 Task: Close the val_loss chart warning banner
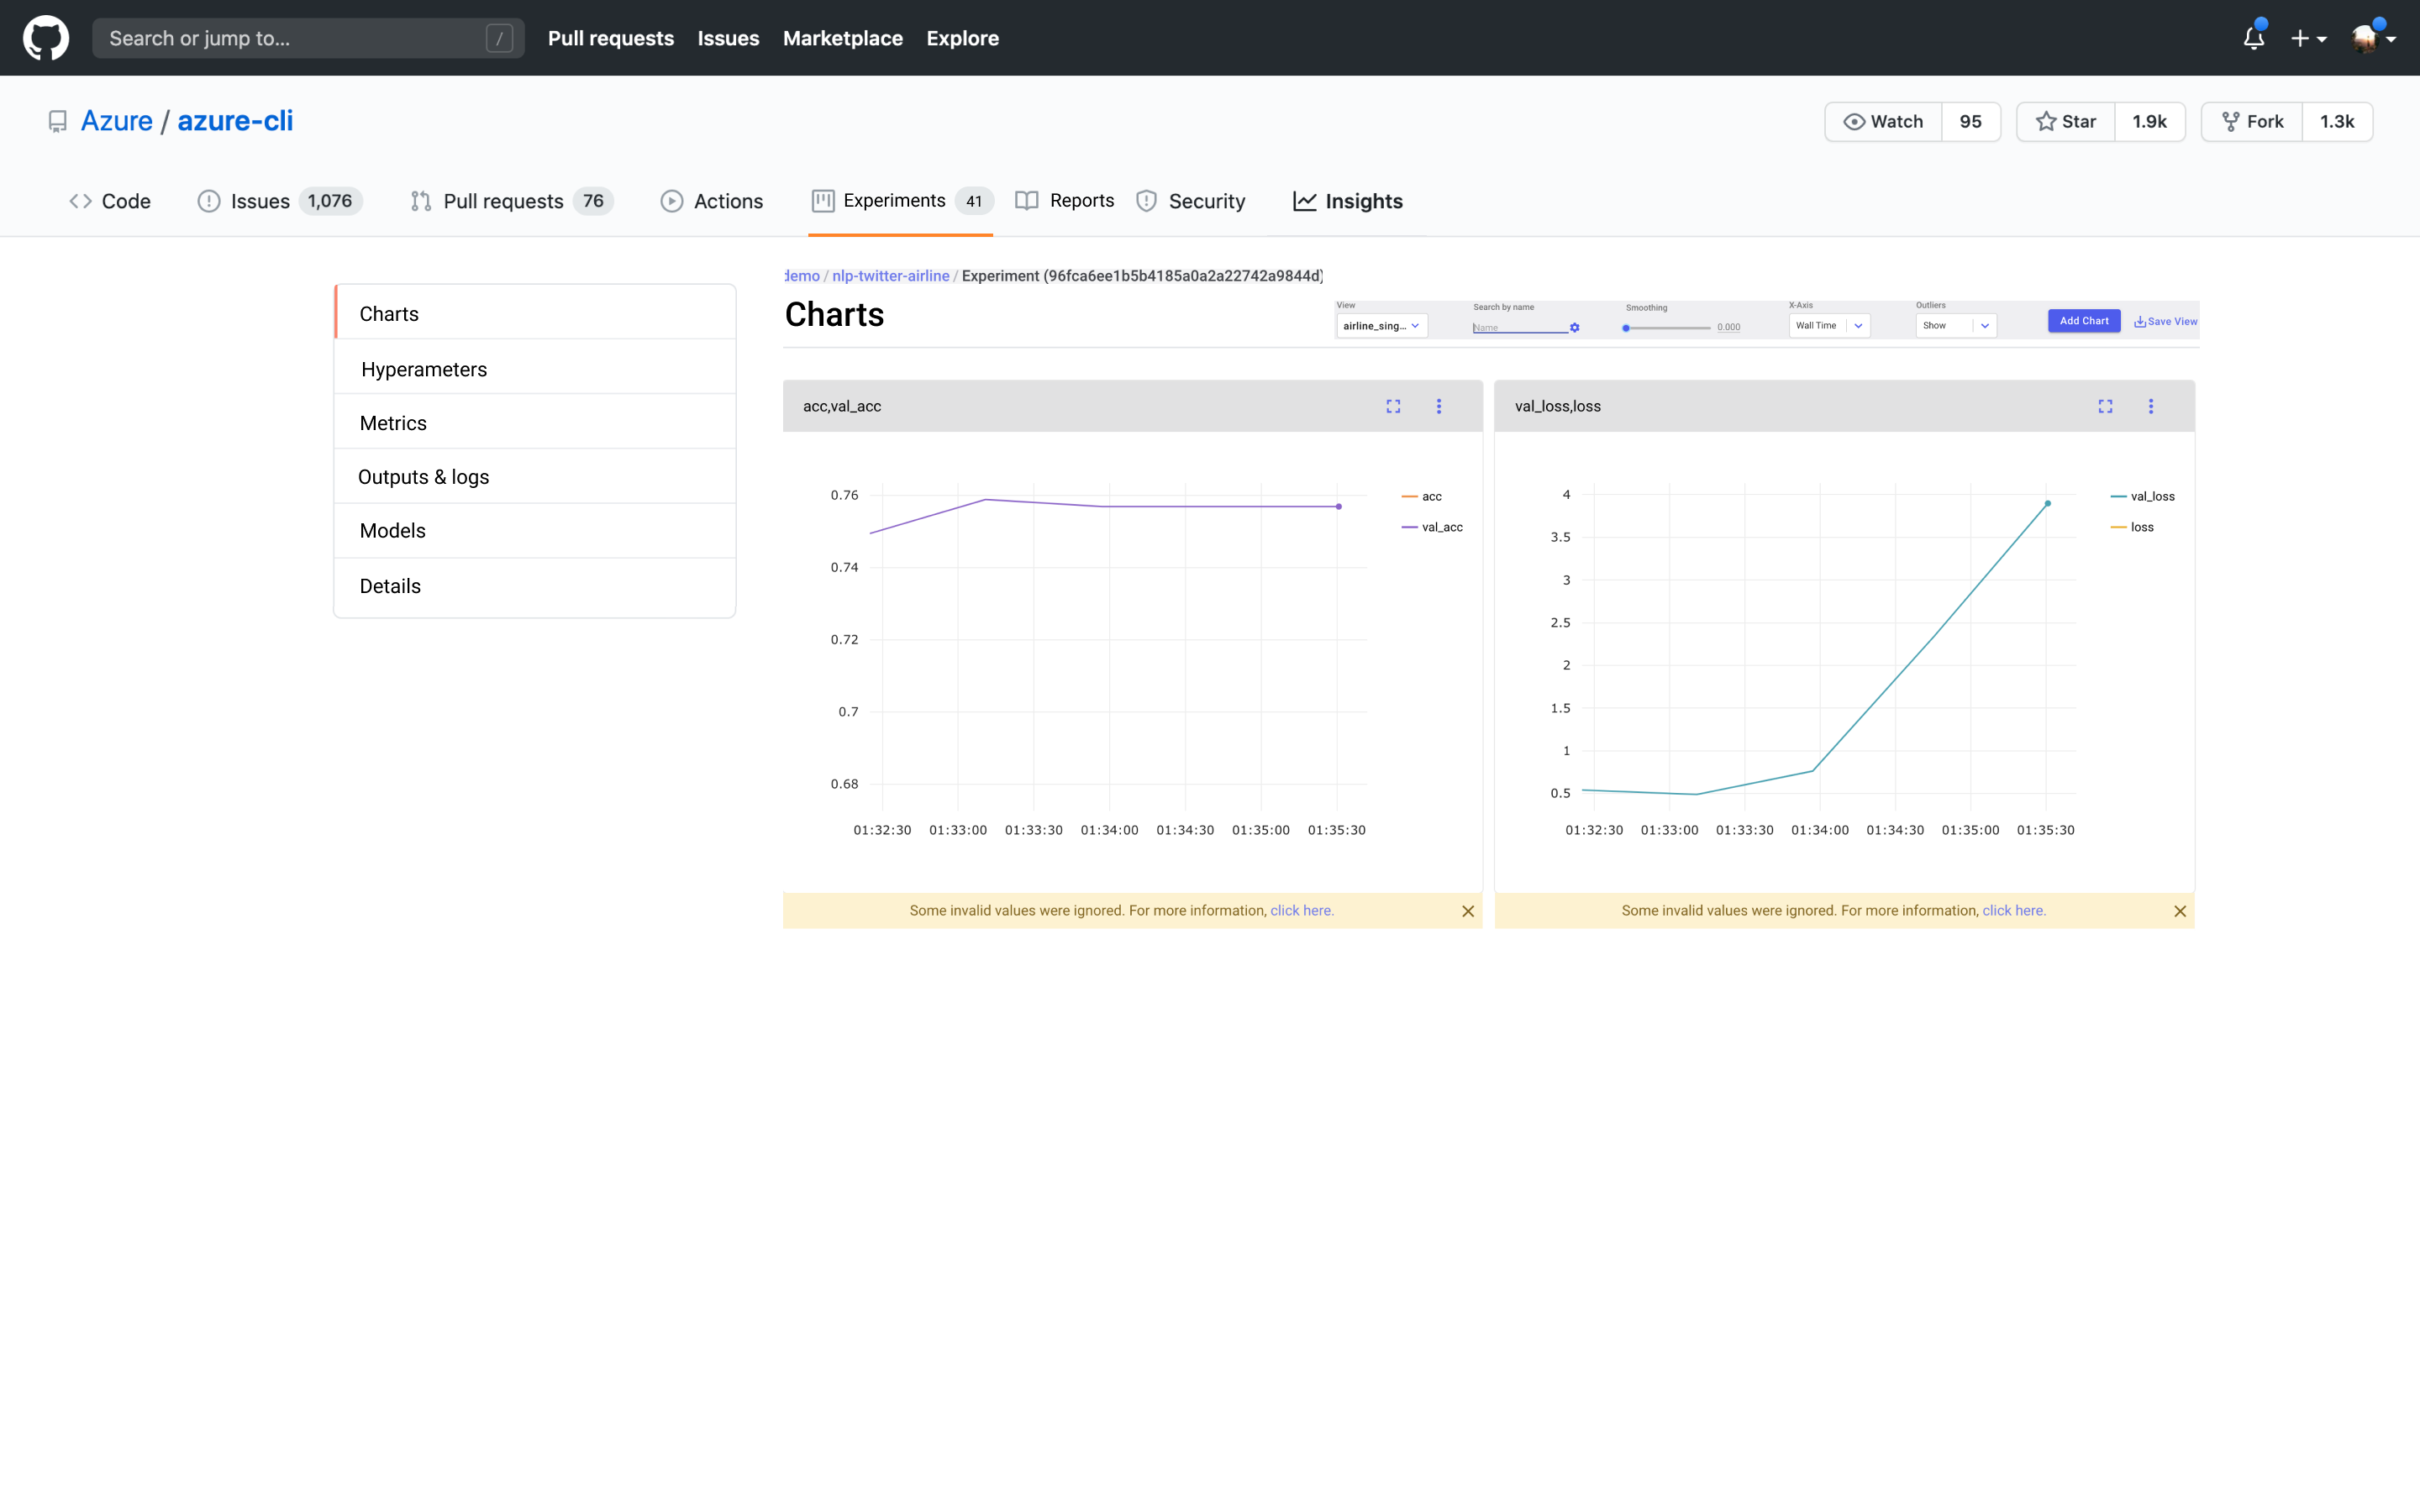pos(2180,911)
